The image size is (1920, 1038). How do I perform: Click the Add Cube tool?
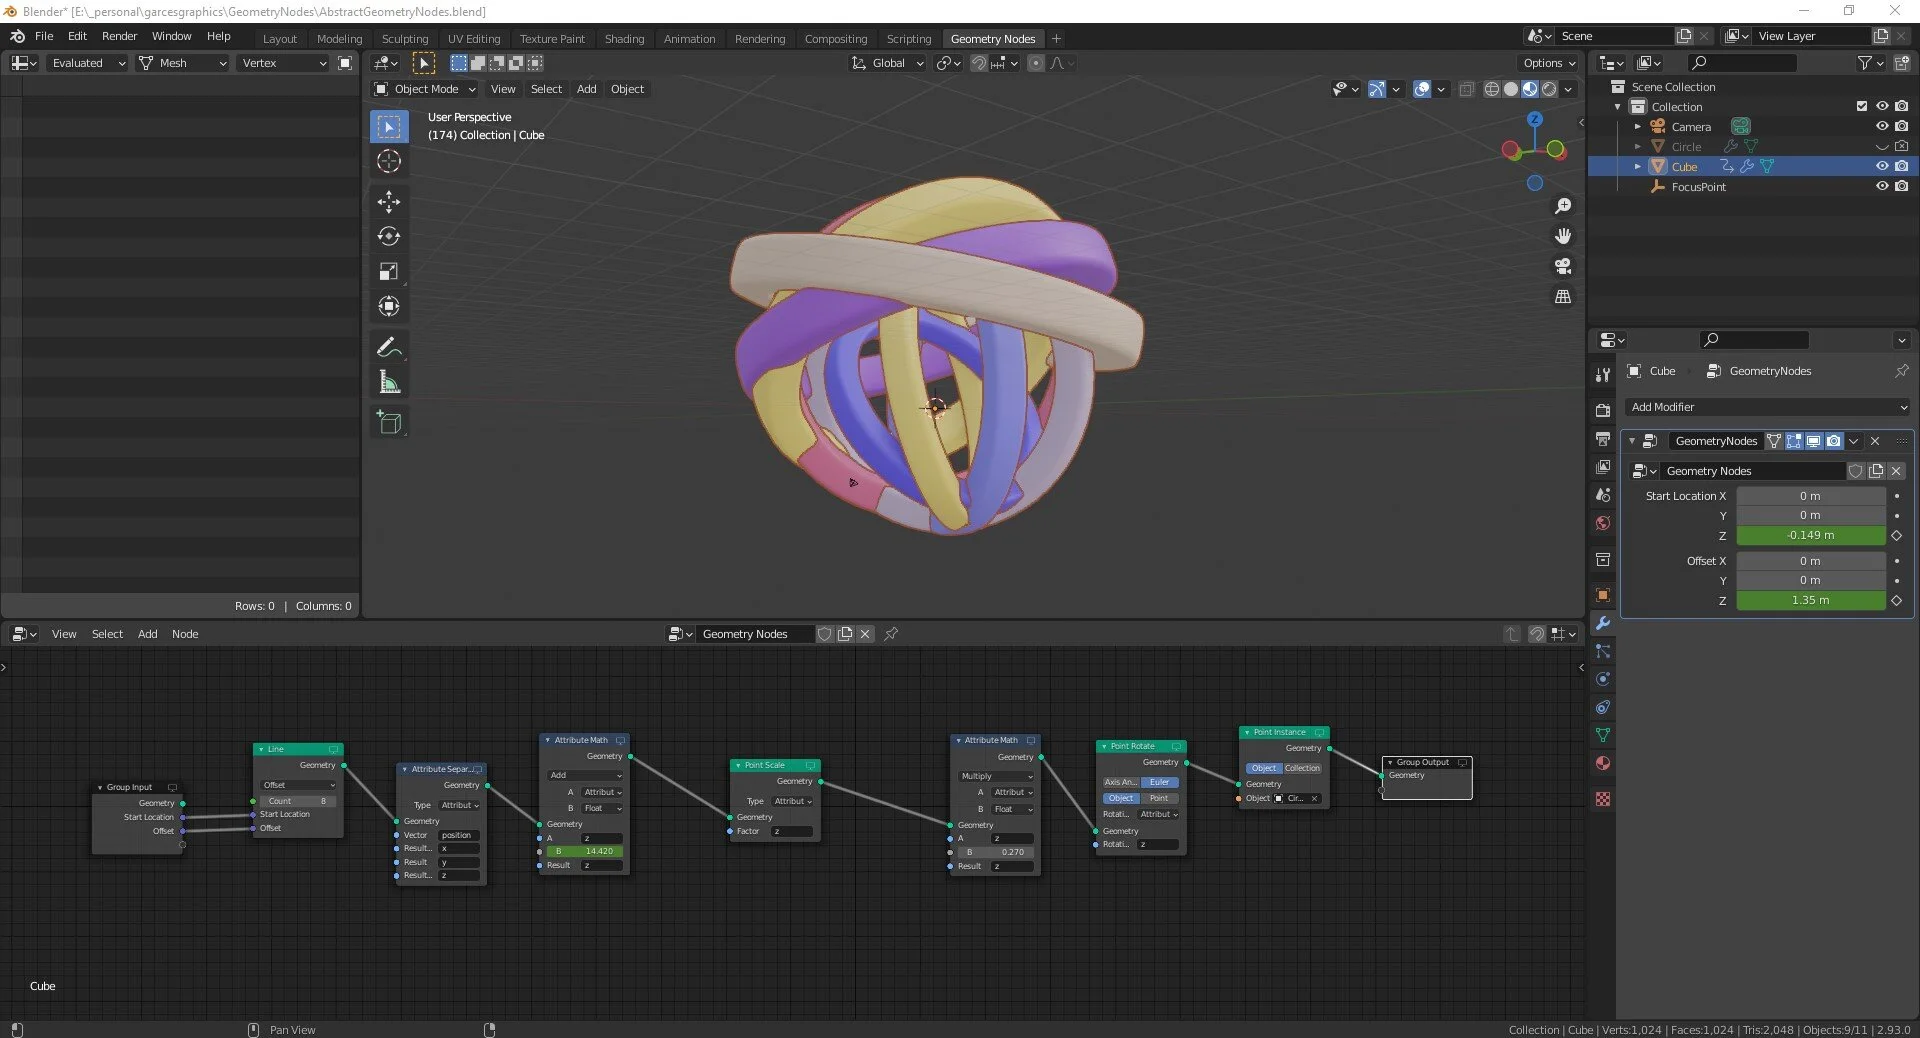coord(389,423)
